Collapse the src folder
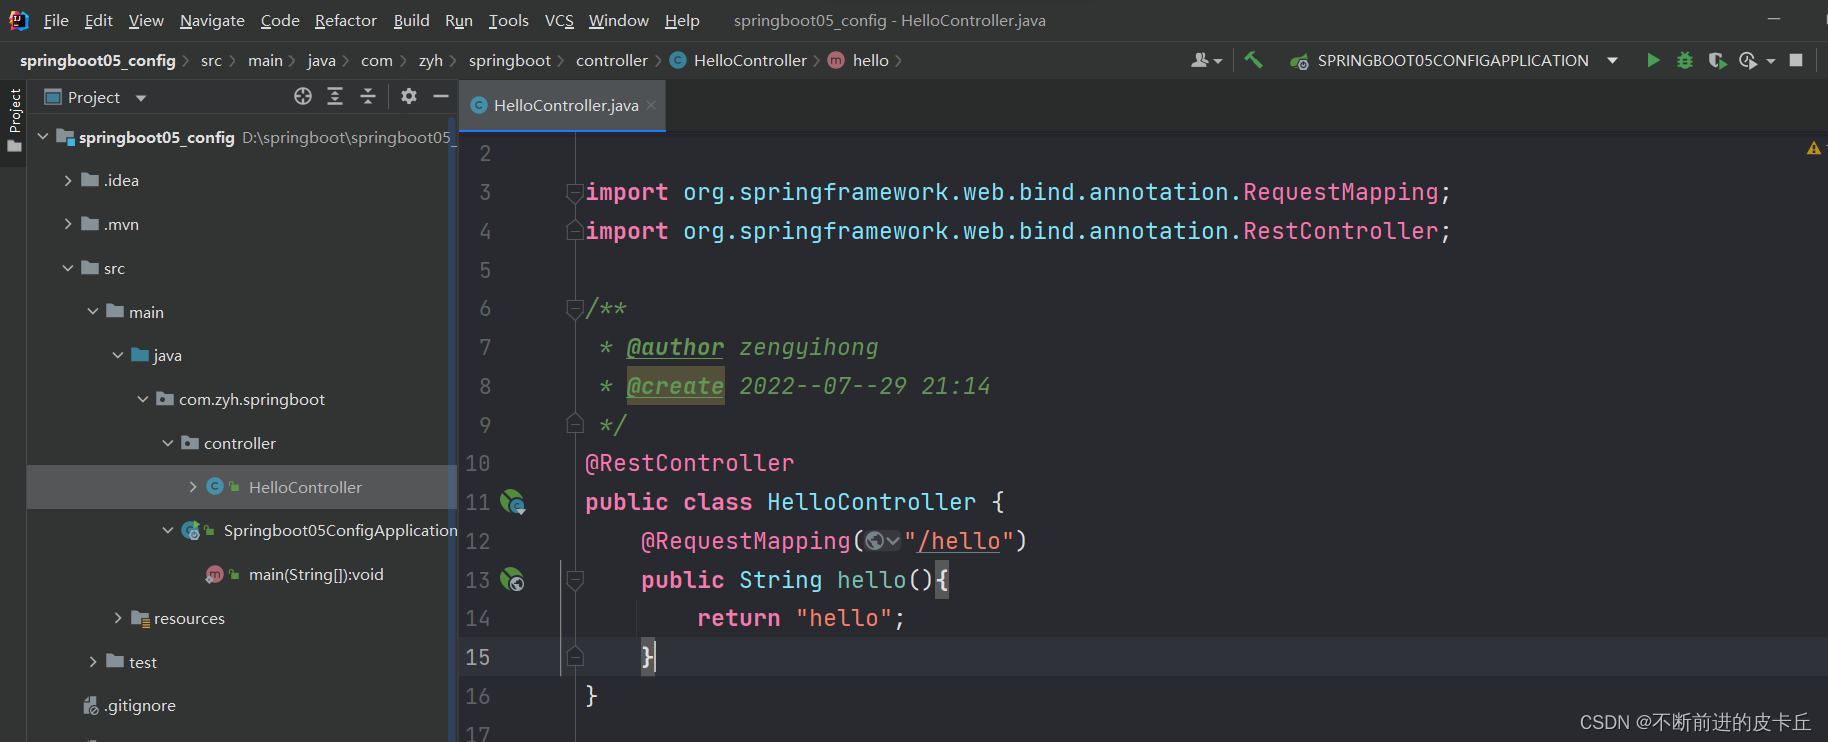 pos(68,268)
